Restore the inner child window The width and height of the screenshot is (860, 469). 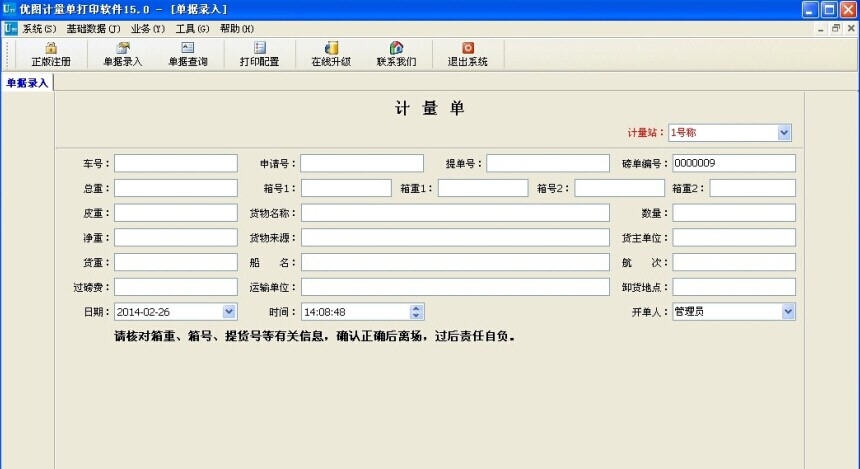pyautogui.click(x=836, y=29)
